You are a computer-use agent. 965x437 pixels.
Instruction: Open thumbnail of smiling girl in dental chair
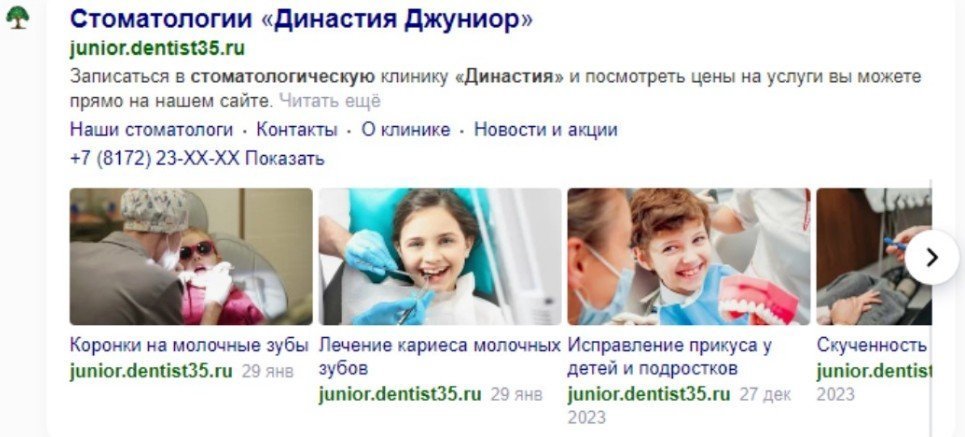[x=440, y=256]
